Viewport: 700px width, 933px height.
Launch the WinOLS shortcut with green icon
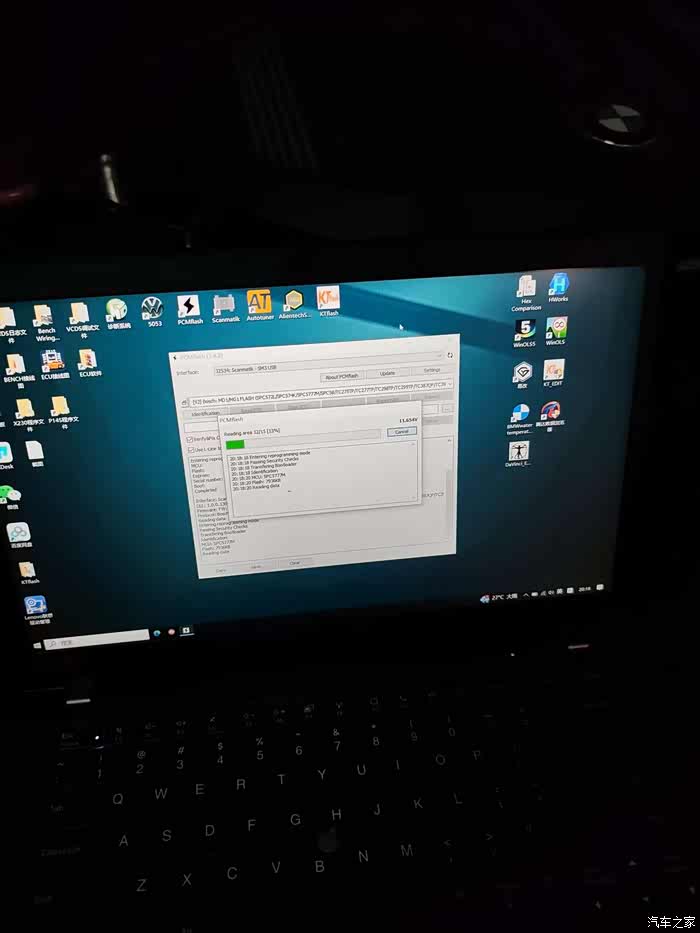556,331
